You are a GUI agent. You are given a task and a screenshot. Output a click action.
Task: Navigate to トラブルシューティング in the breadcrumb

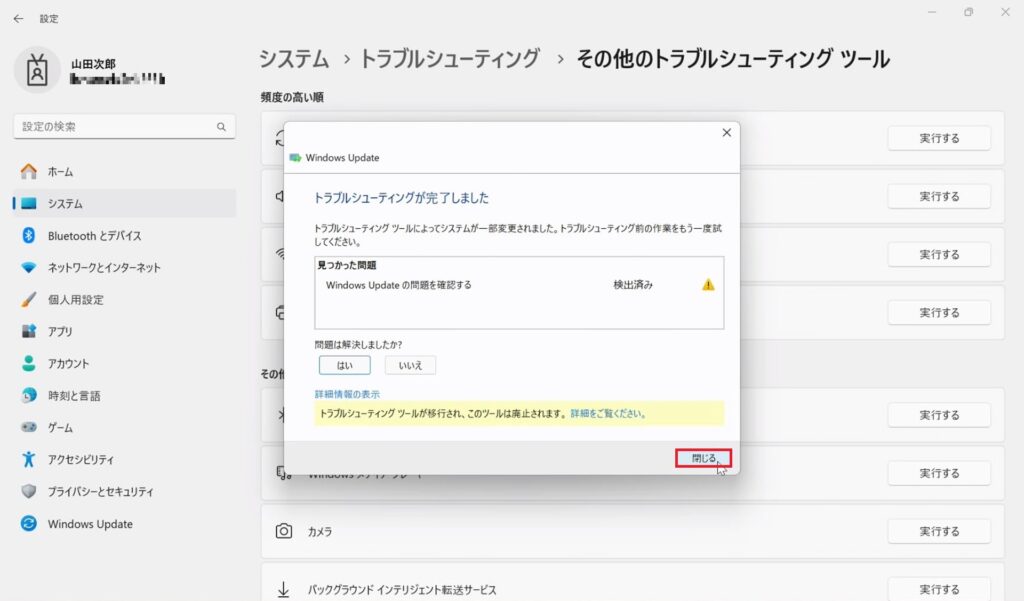450,59
